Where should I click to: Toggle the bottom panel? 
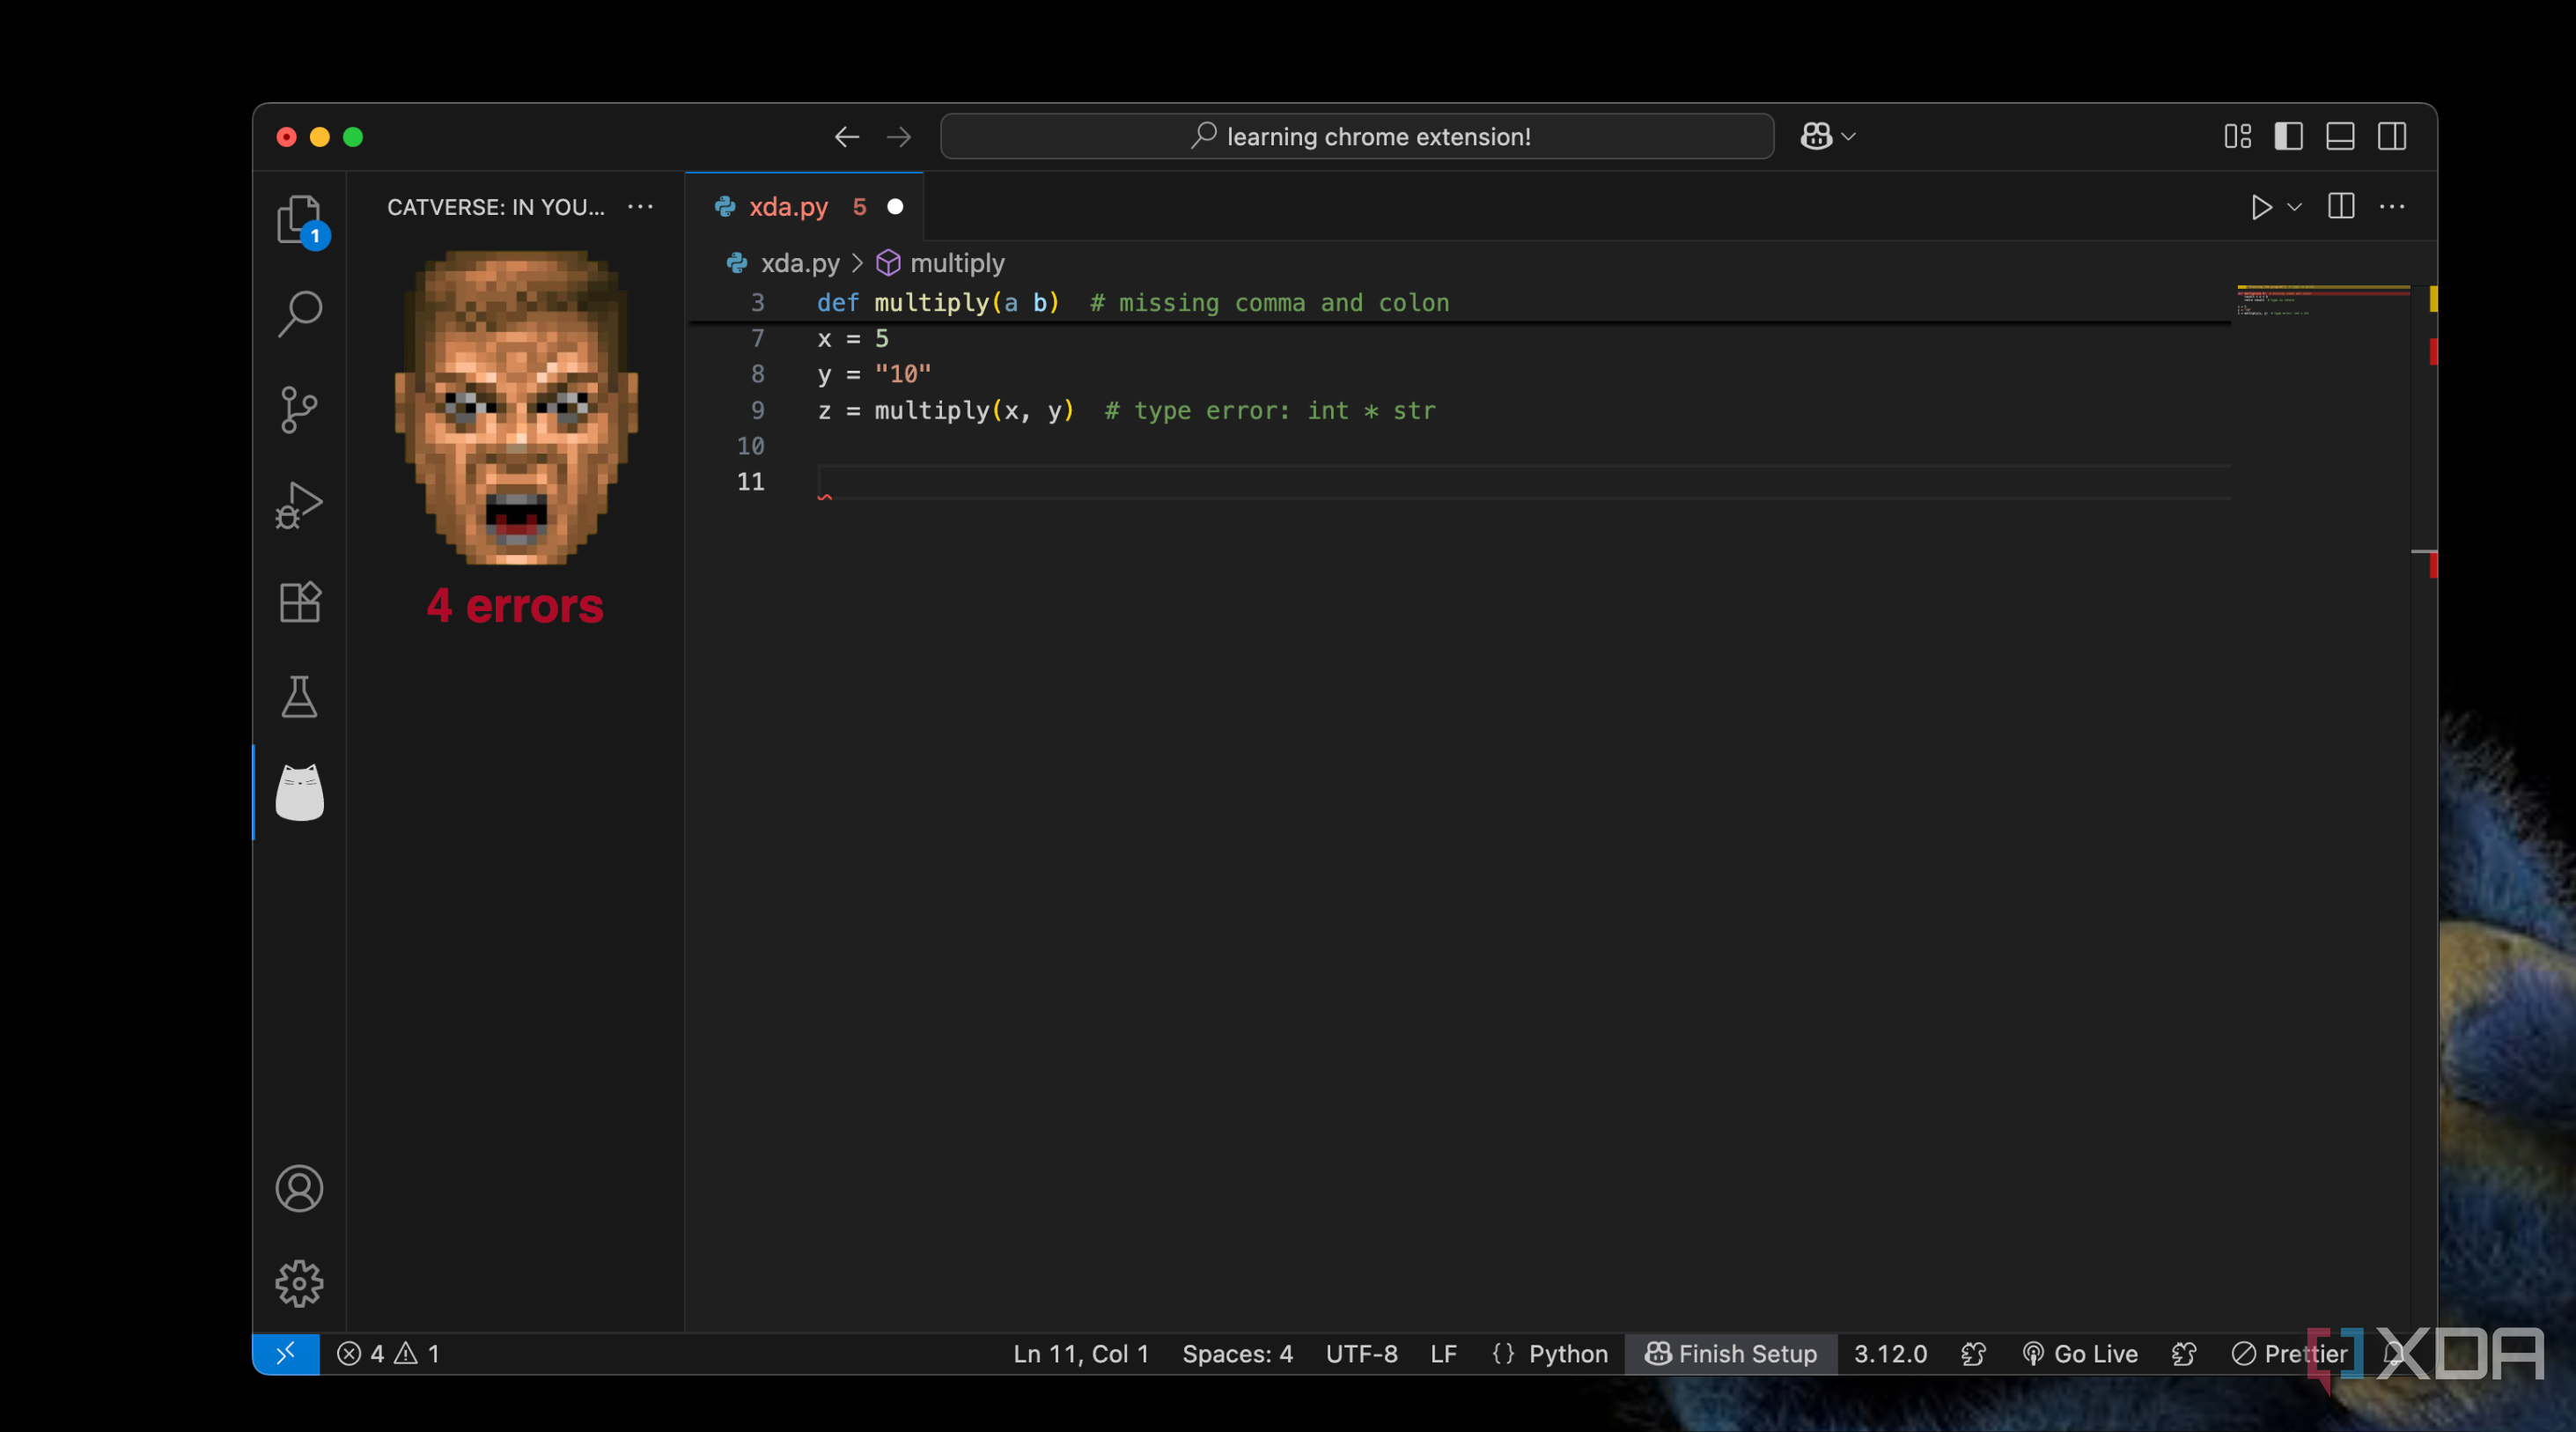coord(2340,137)
